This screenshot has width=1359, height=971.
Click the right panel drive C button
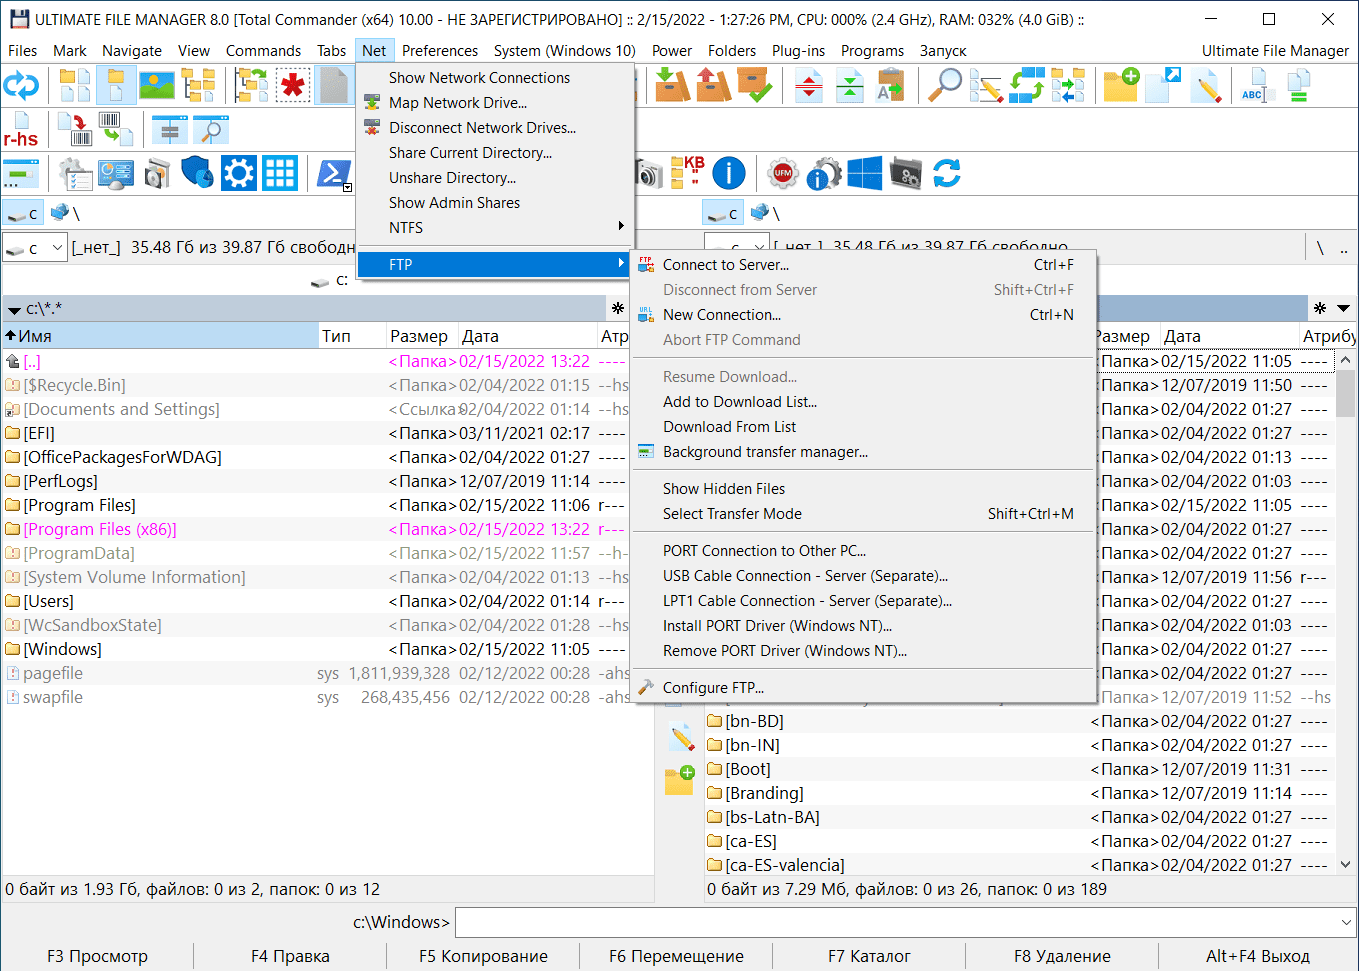[x=722, y=213]
